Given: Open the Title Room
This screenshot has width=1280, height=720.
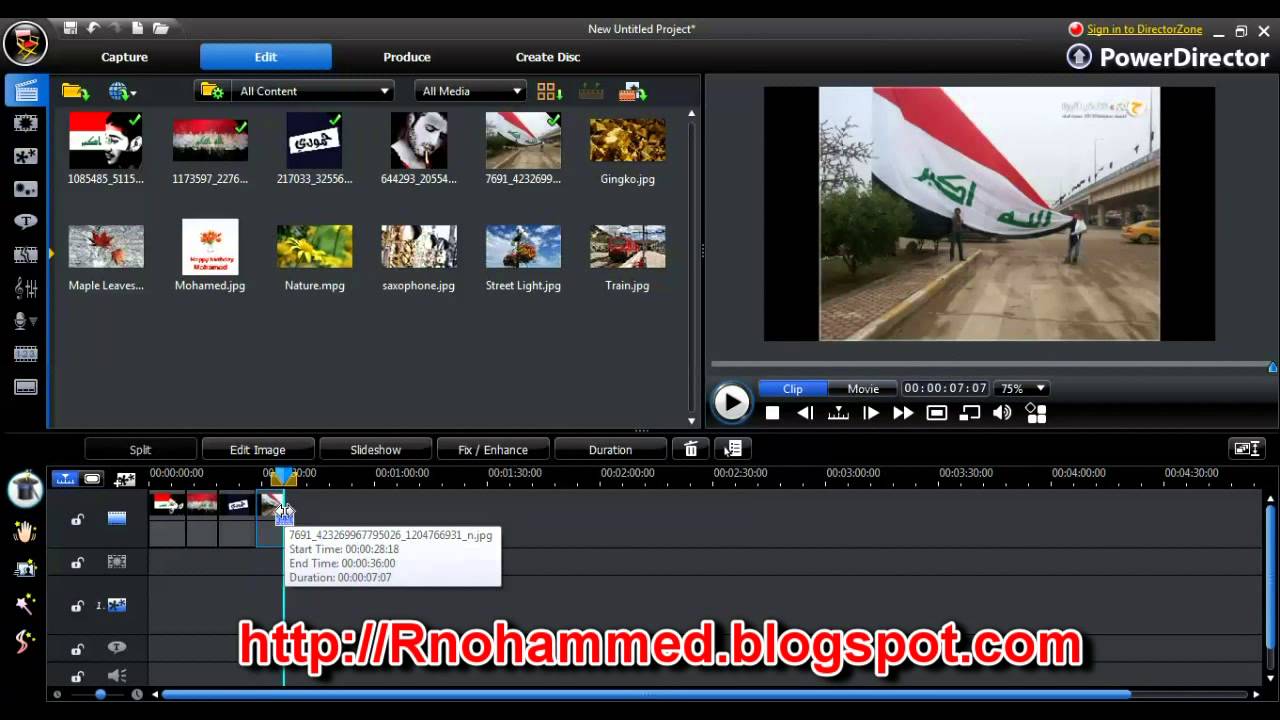Looking at the screenshot, I should [26, 222].
